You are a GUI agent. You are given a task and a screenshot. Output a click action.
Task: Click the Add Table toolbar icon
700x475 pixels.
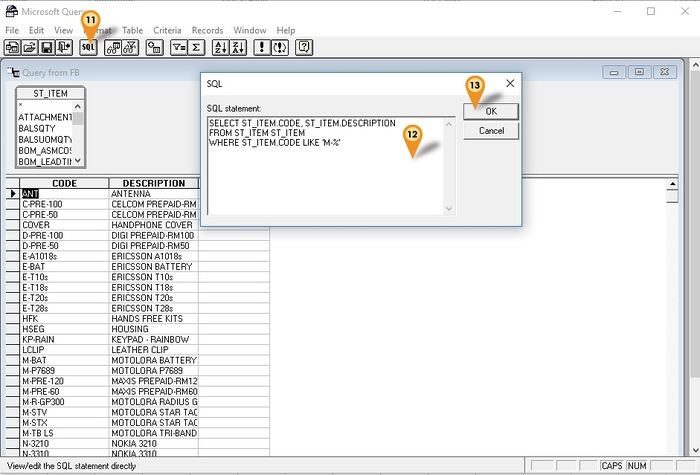pos(154,47)
